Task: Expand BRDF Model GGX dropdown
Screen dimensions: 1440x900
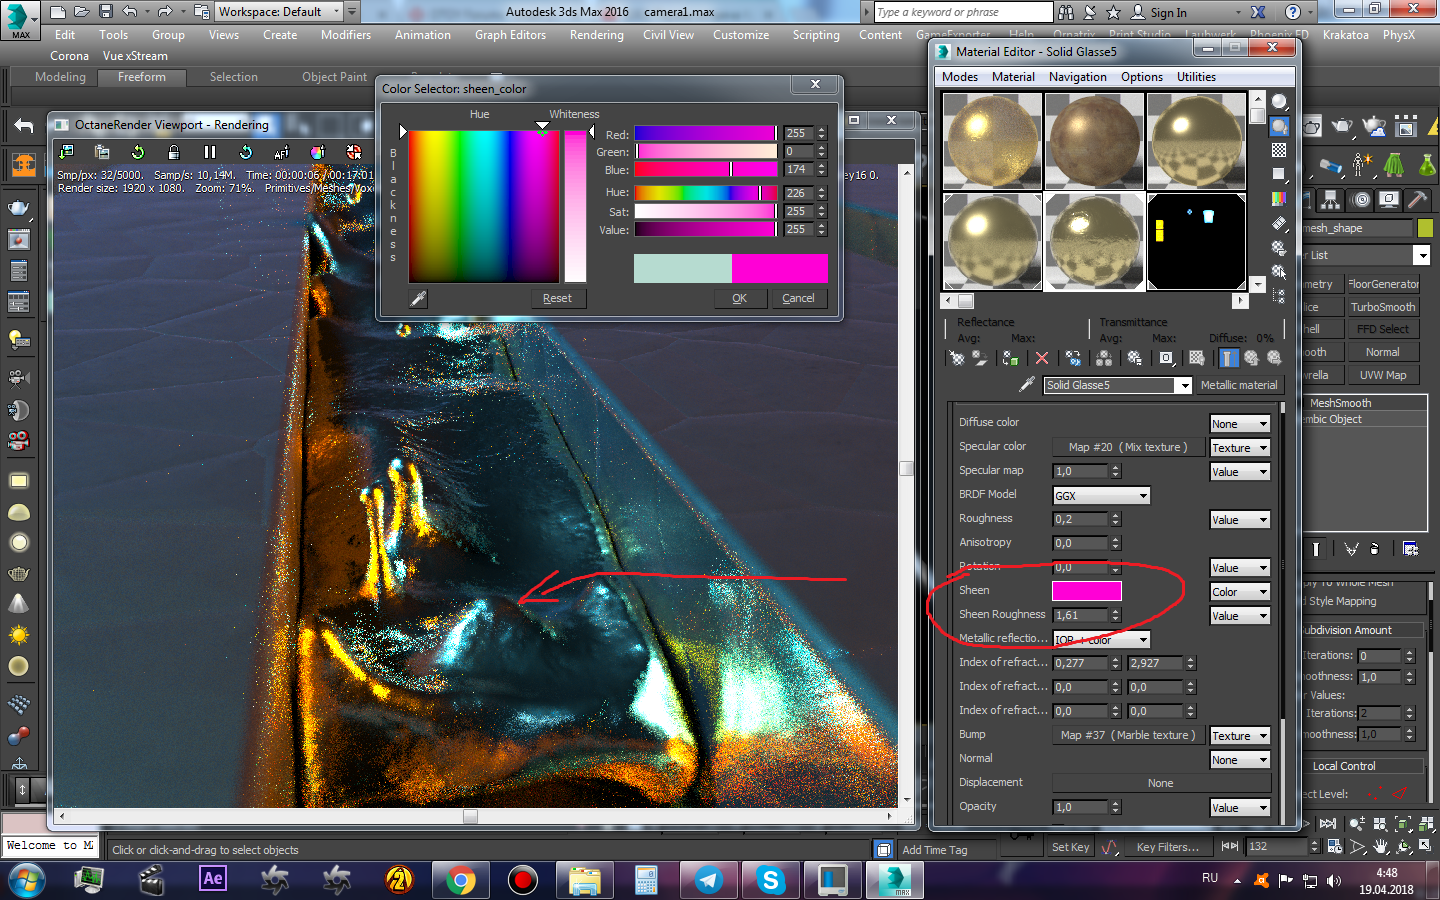Action: pos(1101,496)
